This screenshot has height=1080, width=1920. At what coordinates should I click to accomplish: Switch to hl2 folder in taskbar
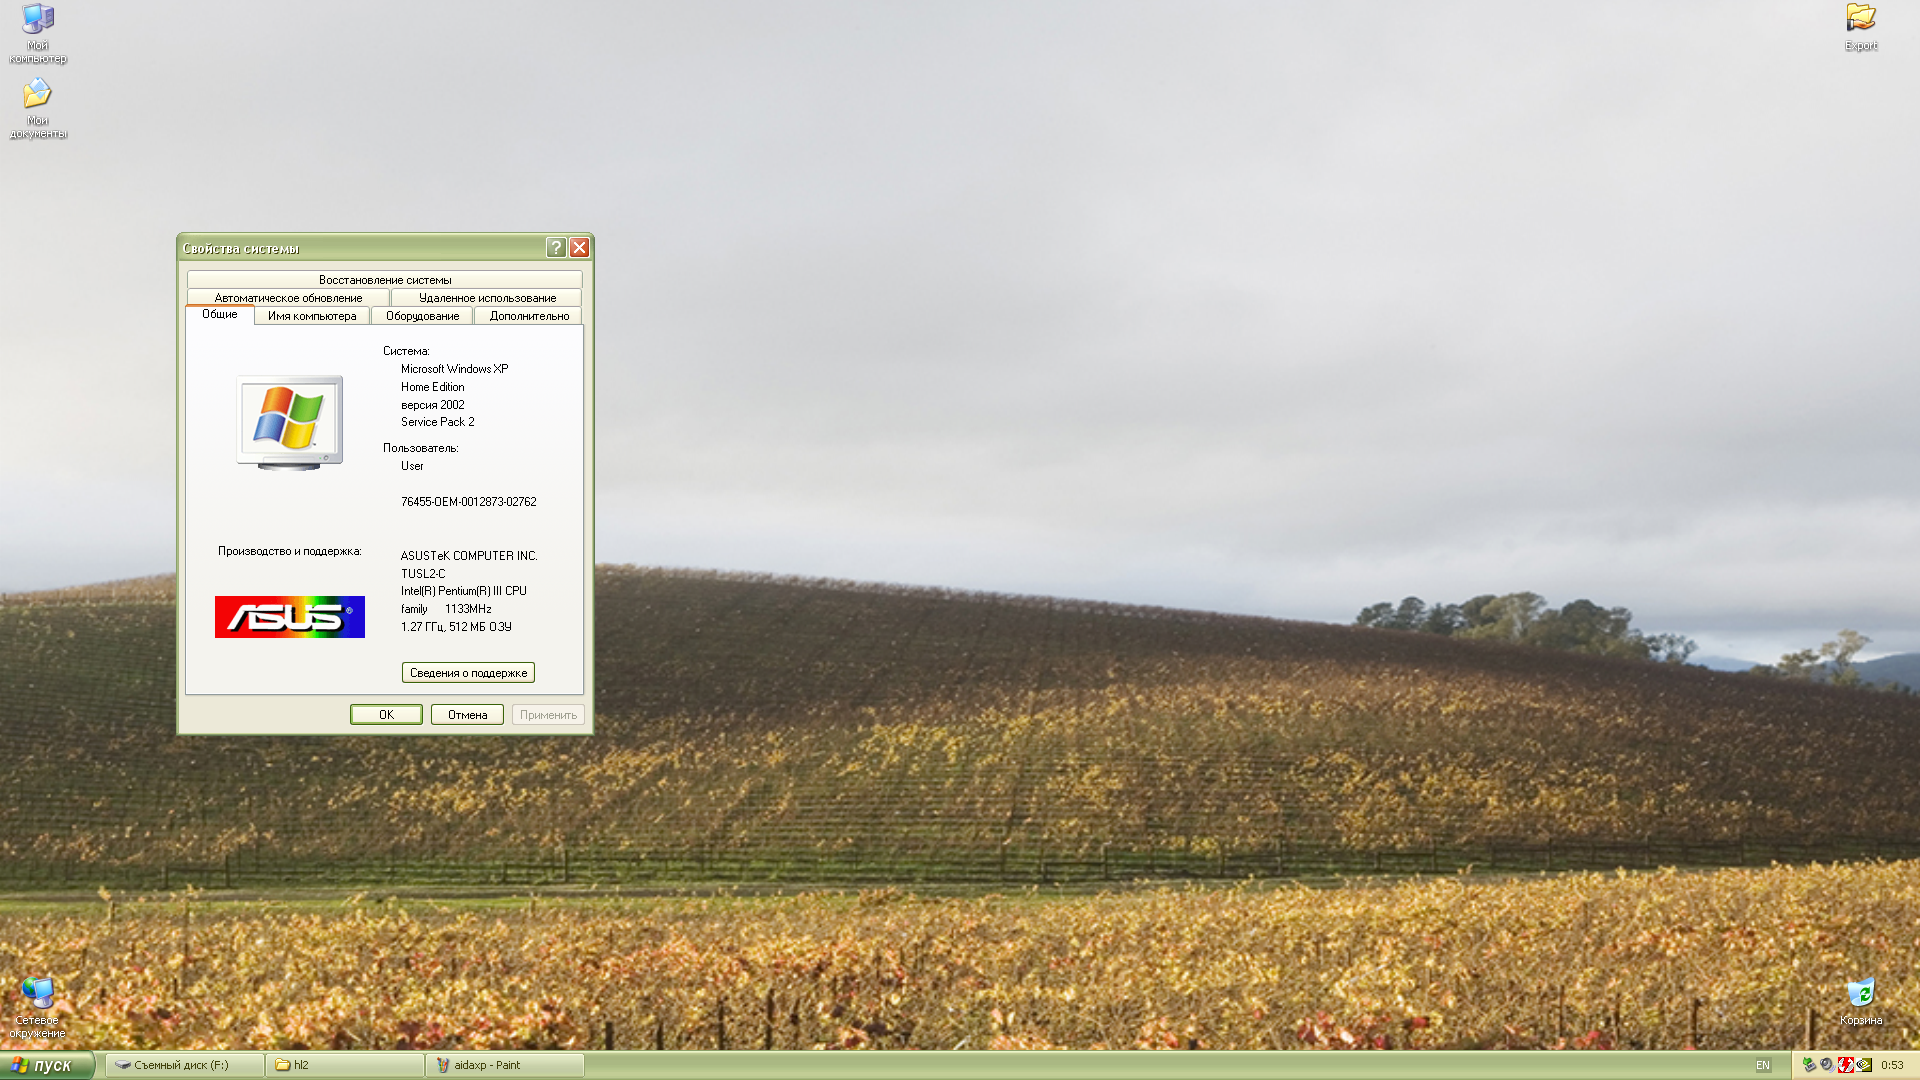(345, 1065)
